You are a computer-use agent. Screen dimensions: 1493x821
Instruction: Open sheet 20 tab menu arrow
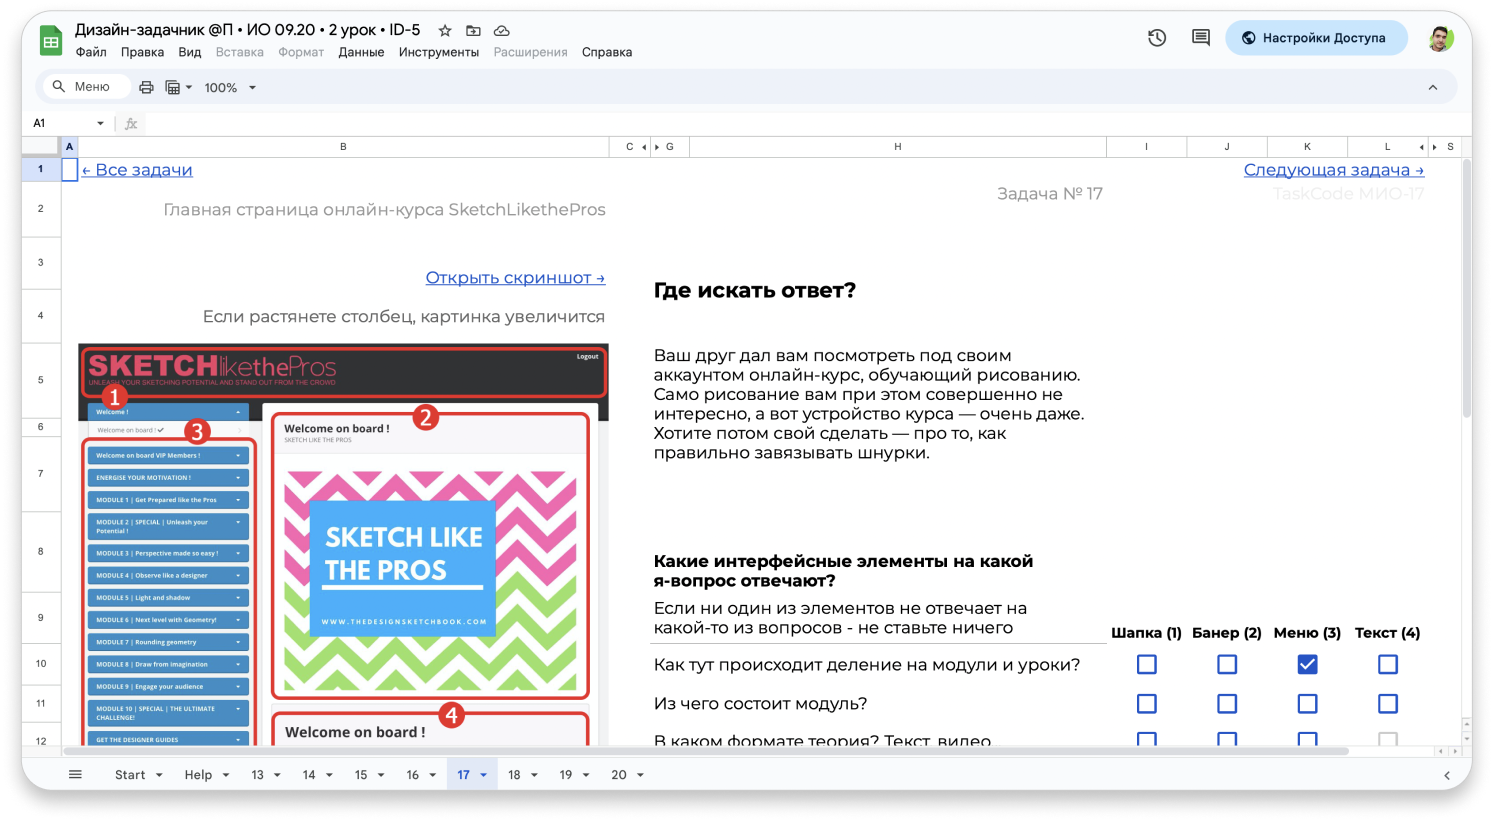[x=640, y=775]
